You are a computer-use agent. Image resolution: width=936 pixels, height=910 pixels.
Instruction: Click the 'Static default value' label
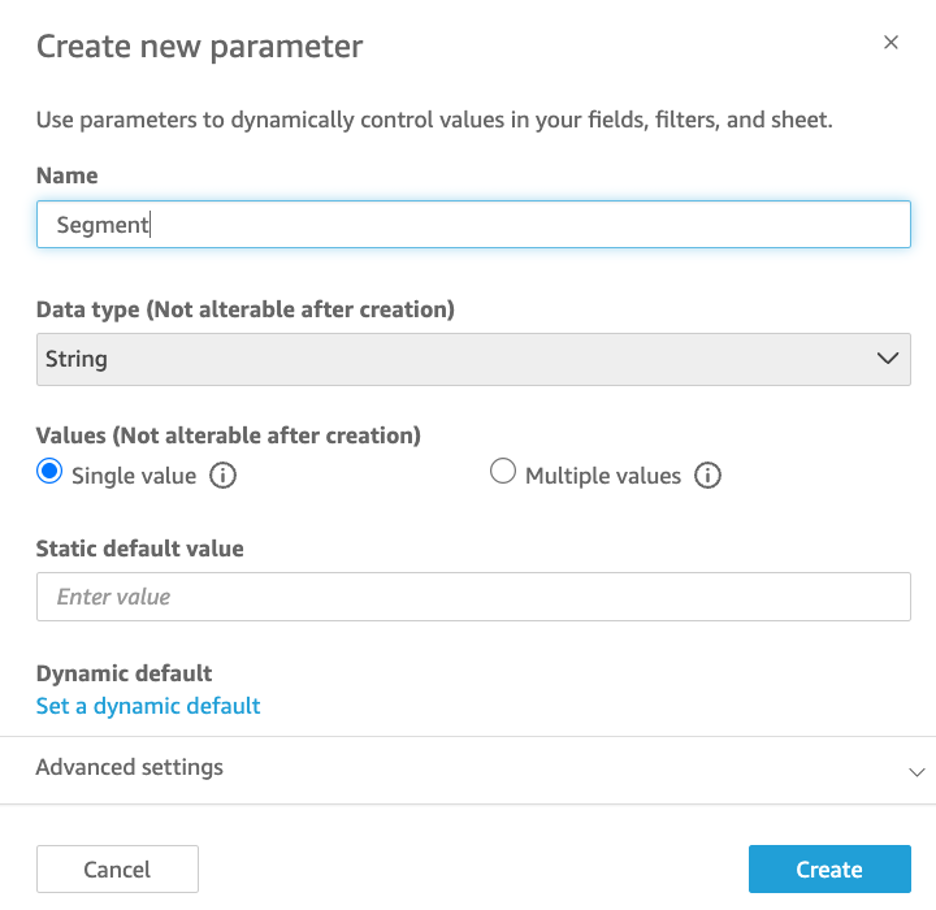click(x=139, y=548)
